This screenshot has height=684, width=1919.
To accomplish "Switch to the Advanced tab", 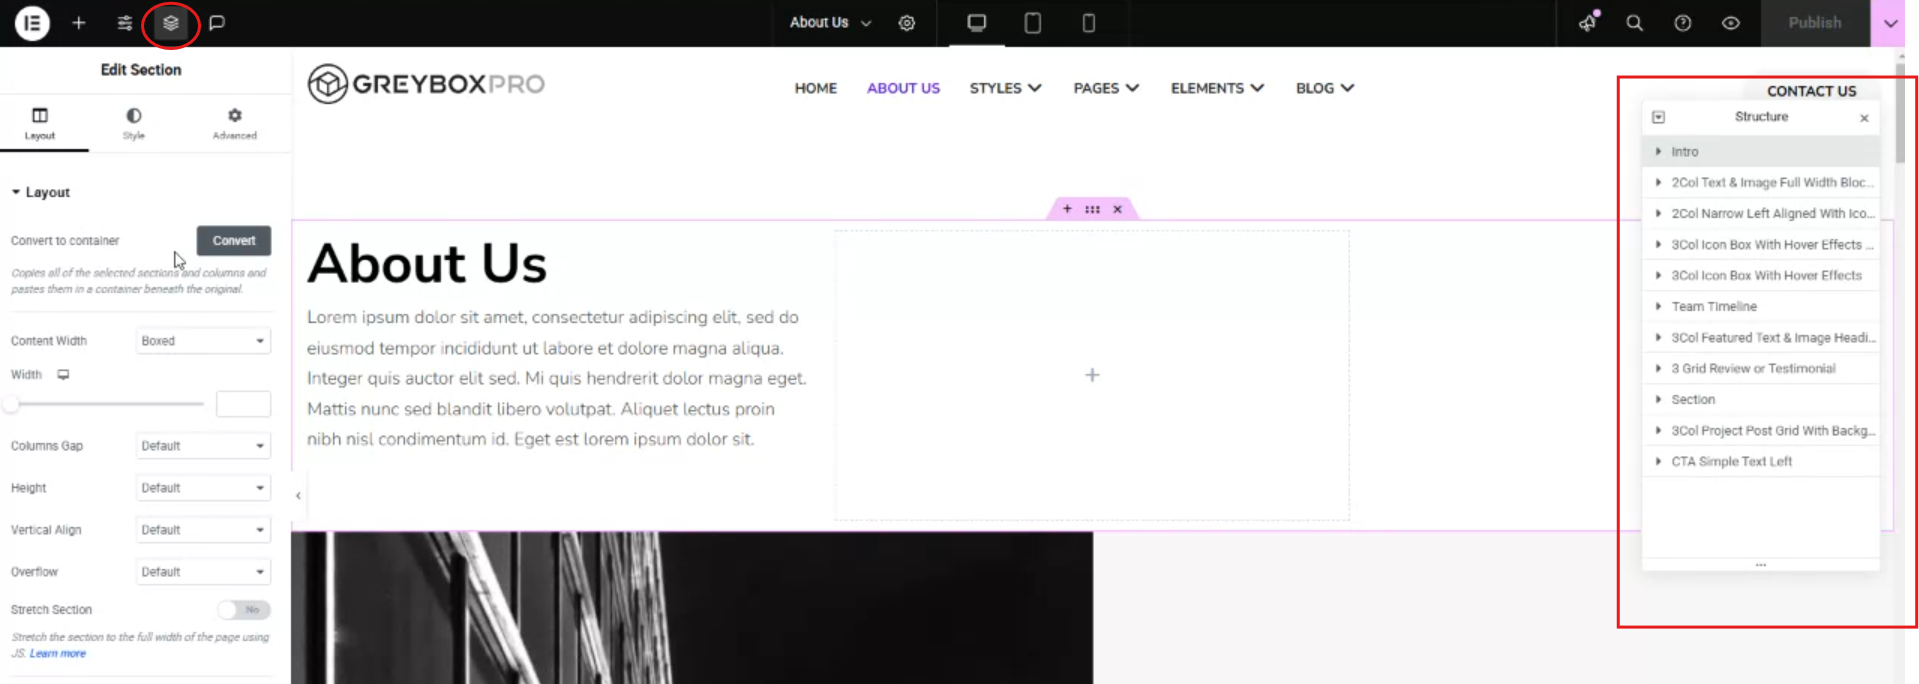I will (234, 124).
